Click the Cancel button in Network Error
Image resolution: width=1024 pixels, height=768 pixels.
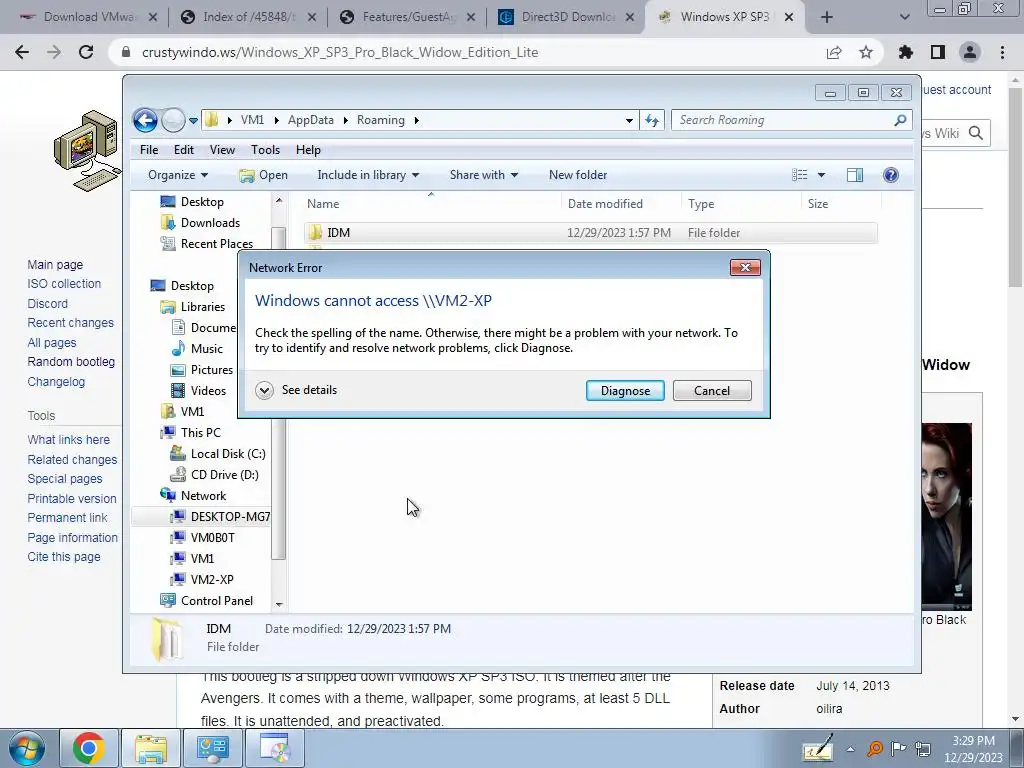pyautogui.click(x=712, y=391)
